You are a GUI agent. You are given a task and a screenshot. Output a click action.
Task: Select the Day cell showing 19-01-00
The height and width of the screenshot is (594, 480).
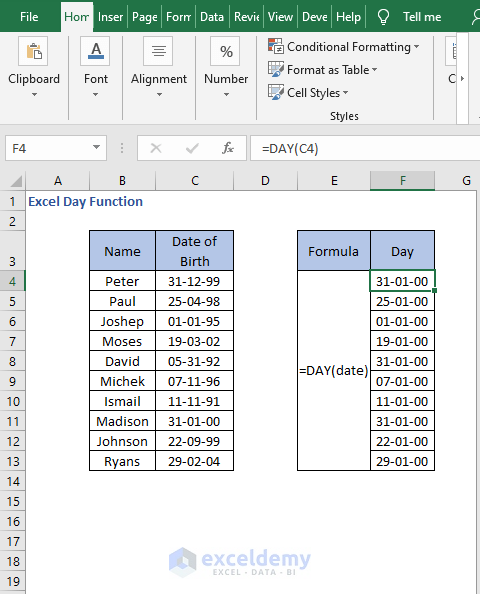click(x=403, y=341)
